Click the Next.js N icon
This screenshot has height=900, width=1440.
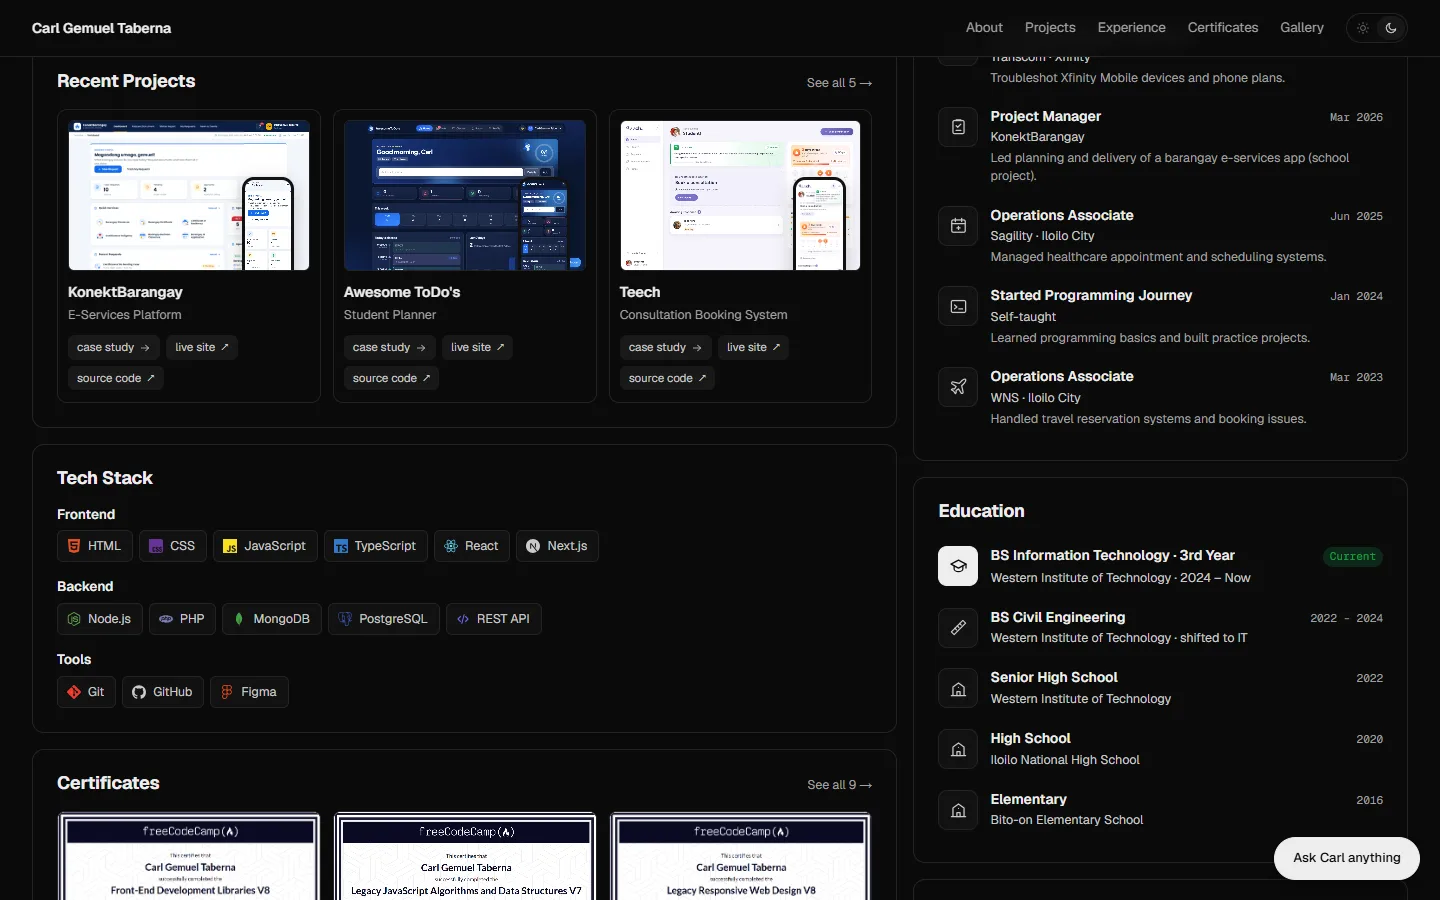533,546
